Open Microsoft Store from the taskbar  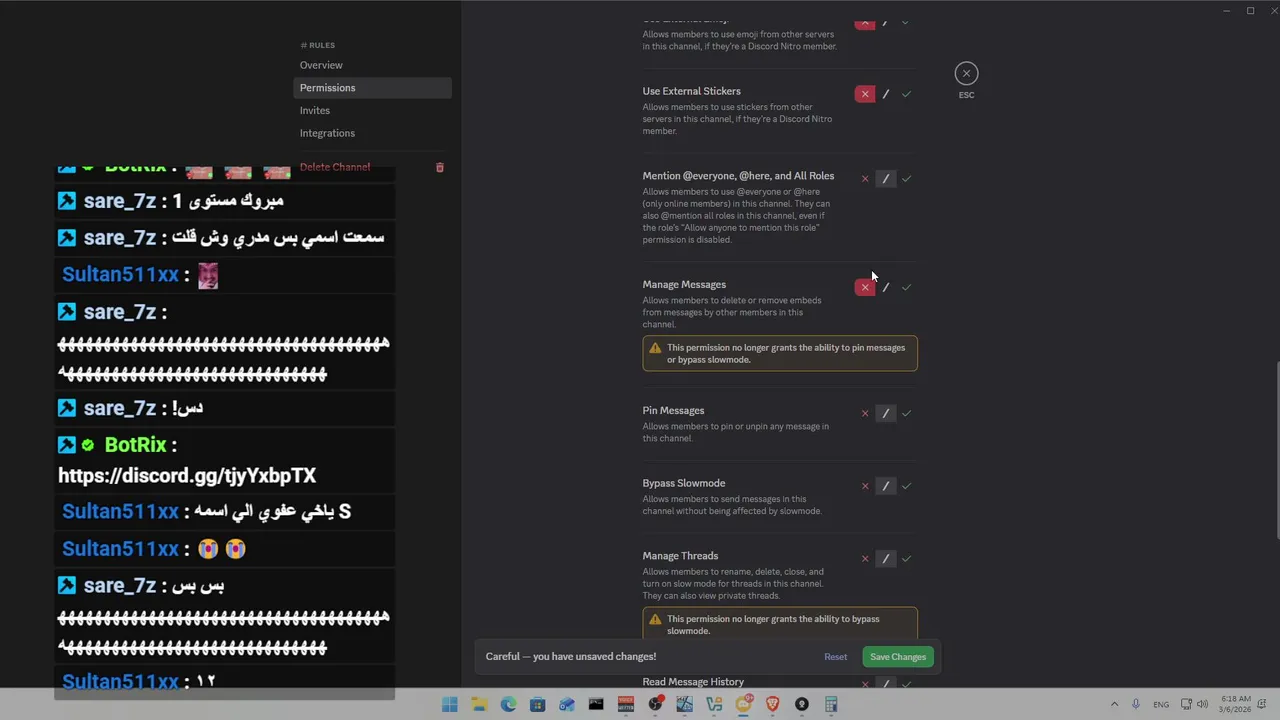pos(537,705)
